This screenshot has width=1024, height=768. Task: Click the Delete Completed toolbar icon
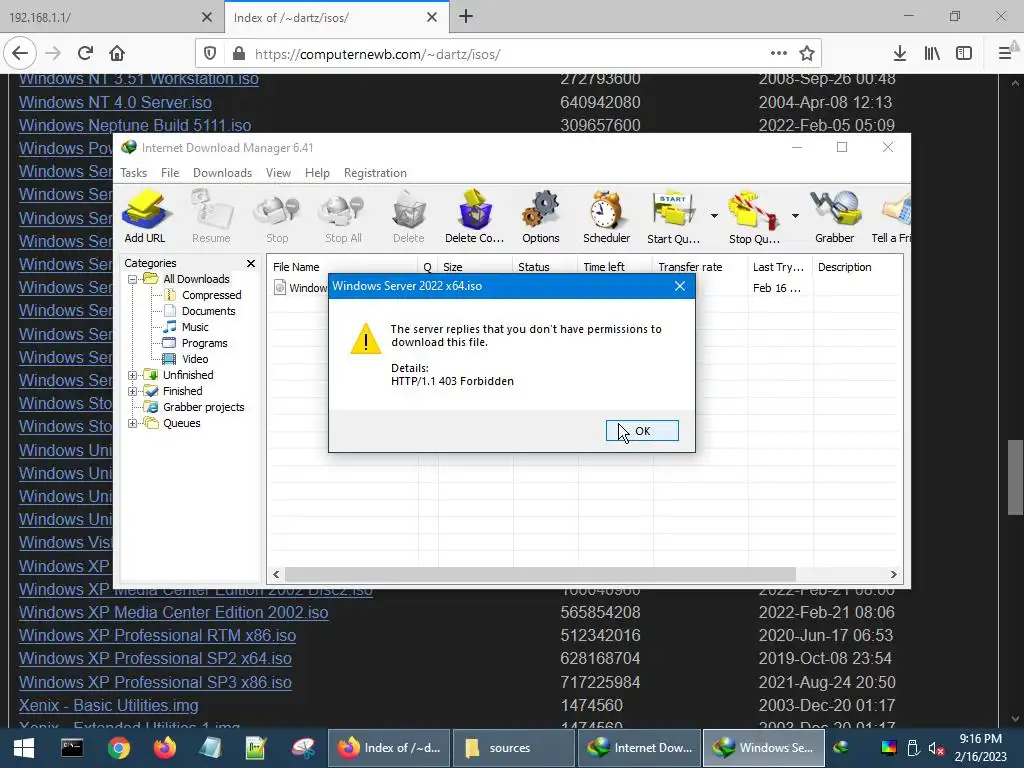tap(475, 216)
